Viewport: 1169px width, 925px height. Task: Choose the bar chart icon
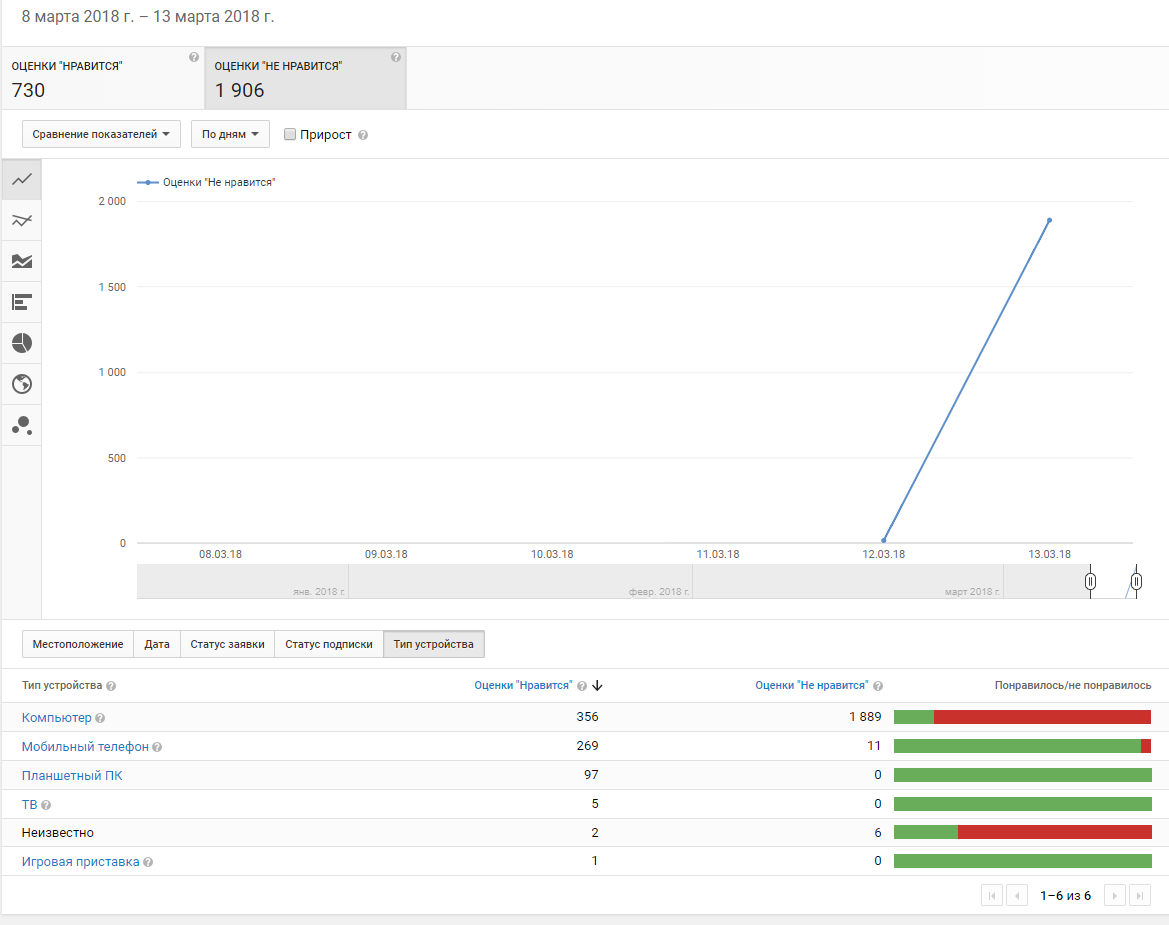[22, 302]
